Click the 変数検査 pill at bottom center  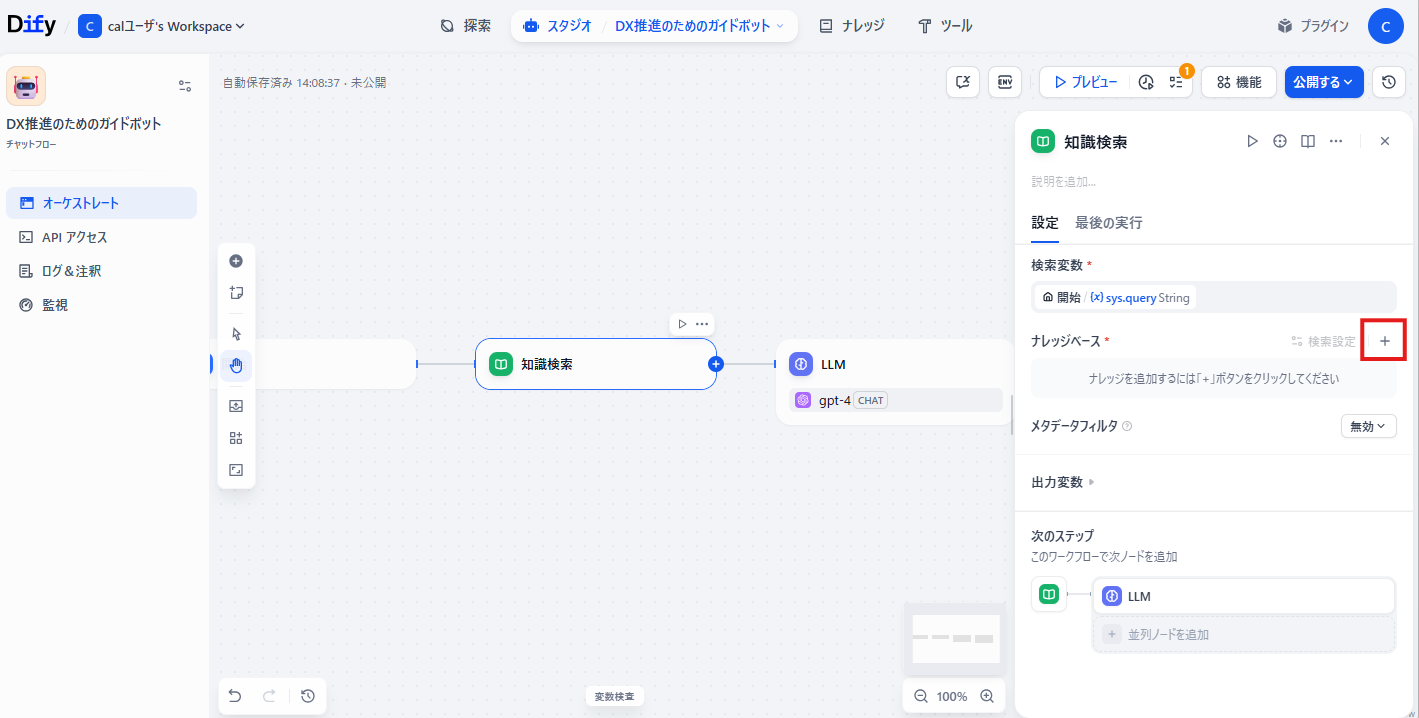[614, 695]
